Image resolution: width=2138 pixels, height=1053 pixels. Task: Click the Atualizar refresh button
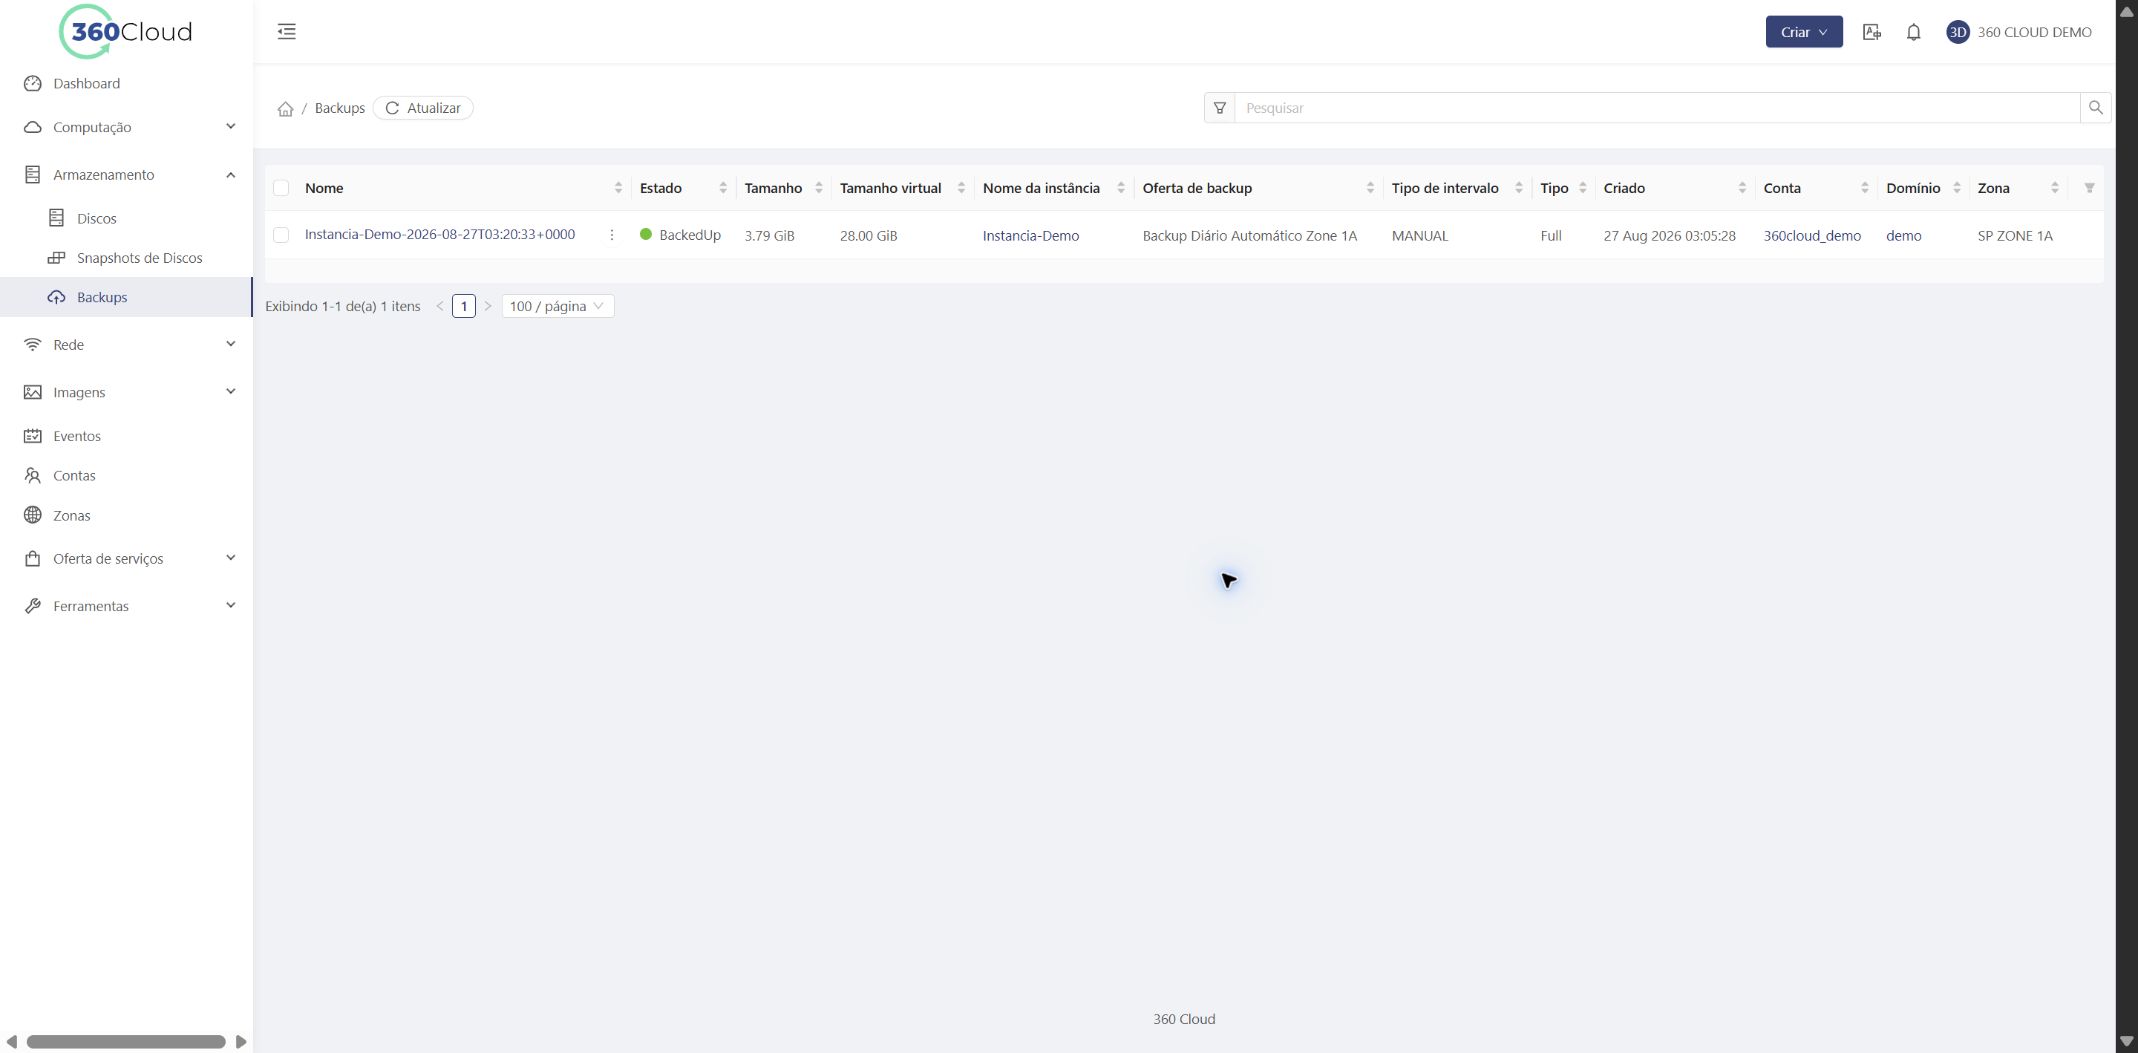pyautogui.click(x=423, y=108)
